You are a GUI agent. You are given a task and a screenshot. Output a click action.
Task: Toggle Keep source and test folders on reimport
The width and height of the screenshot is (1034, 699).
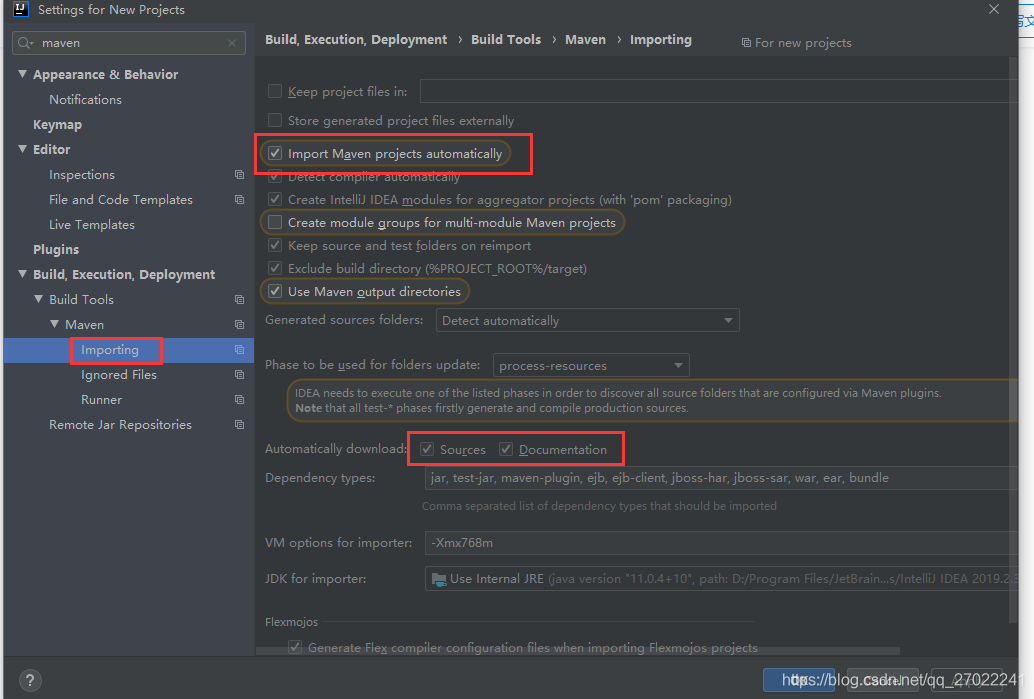click(x=275, y=246)
